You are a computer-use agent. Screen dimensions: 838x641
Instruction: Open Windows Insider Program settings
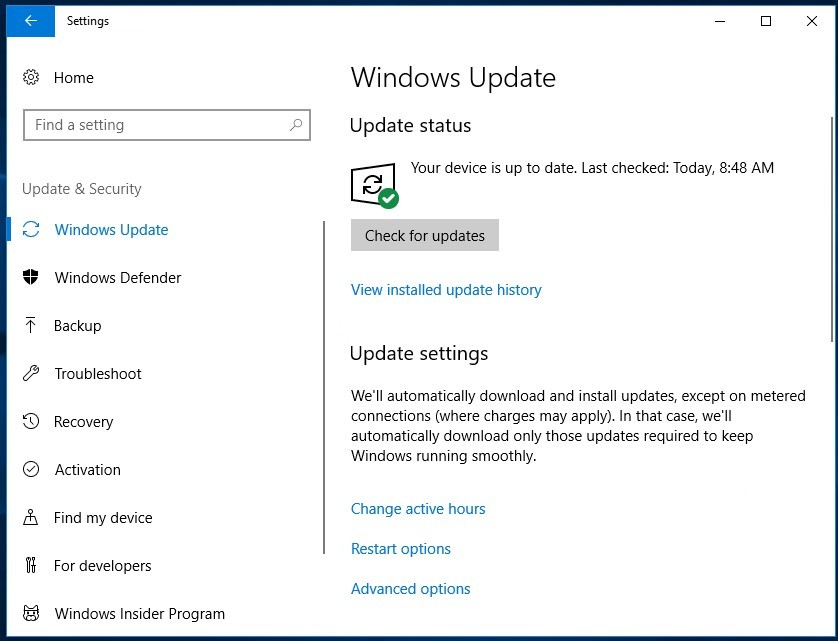(139, 614)
